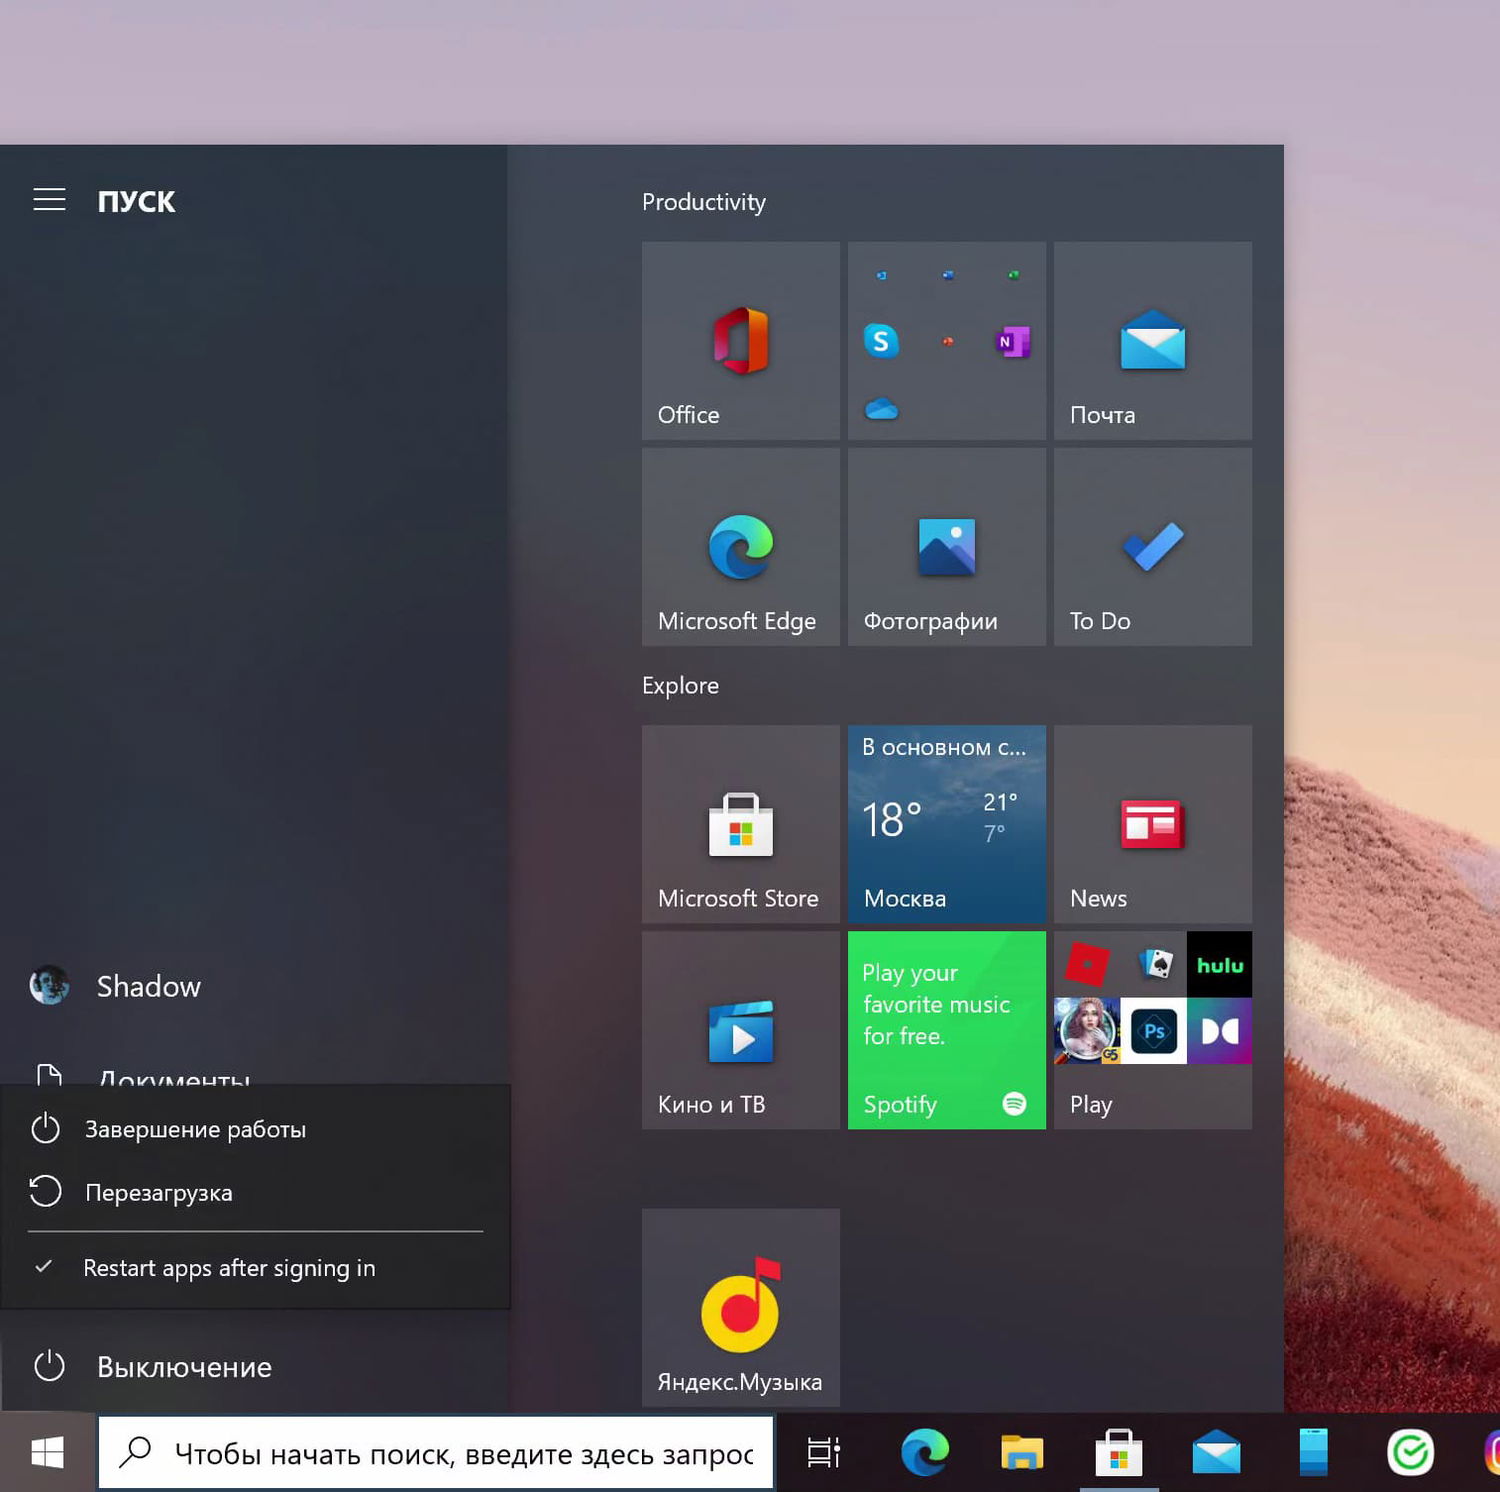
Task: Launch Edge from the taskbar
Action: [x=925, y=1452]
